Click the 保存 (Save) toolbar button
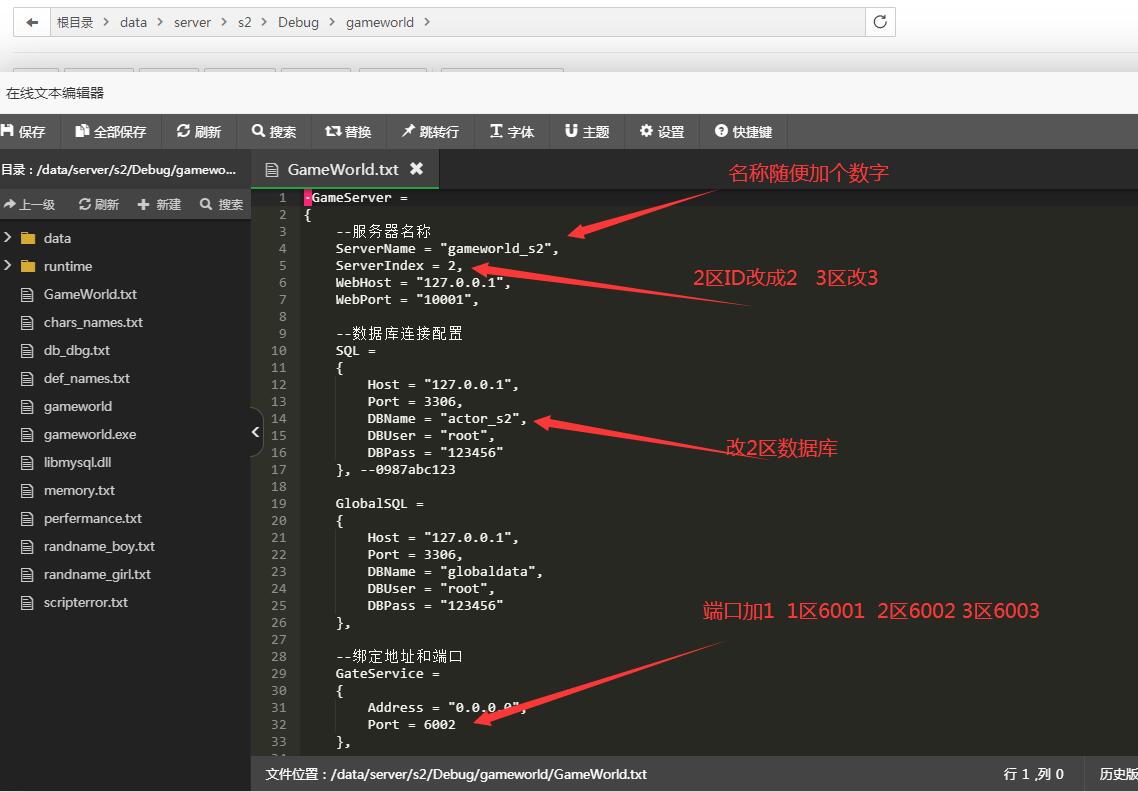The height and width of the screenshot is (792, 1138). 24,131
